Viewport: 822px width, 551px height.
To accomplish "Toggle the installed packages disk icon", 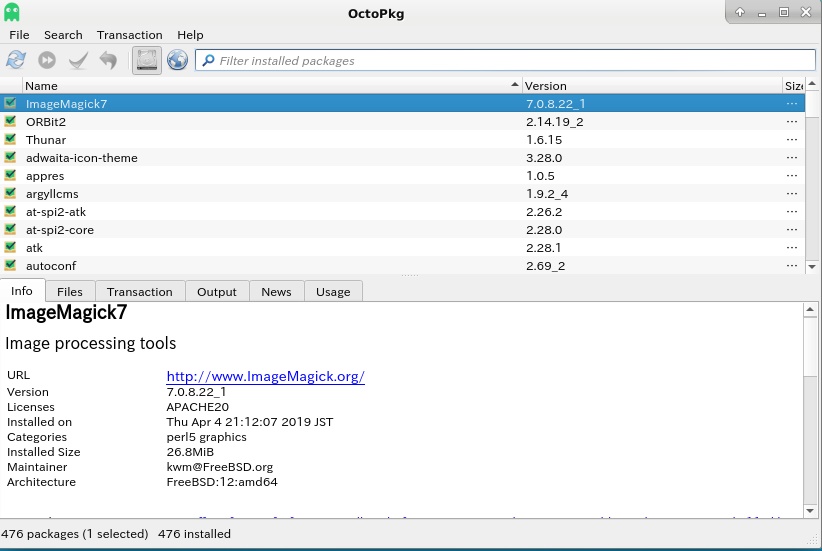I will pos(147,60).
